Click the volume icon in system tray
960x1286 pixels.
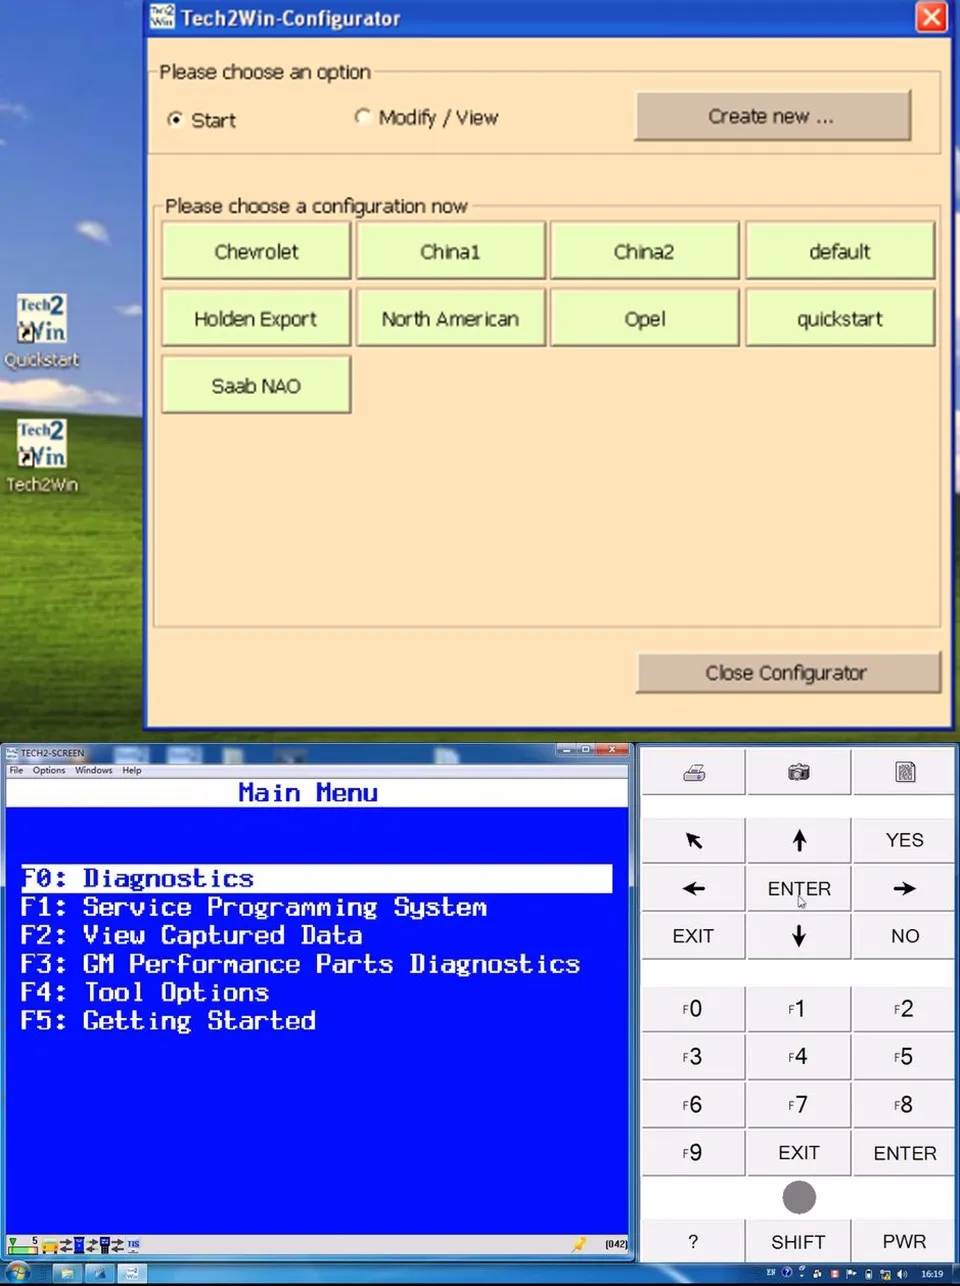[x=902, y=1274]
